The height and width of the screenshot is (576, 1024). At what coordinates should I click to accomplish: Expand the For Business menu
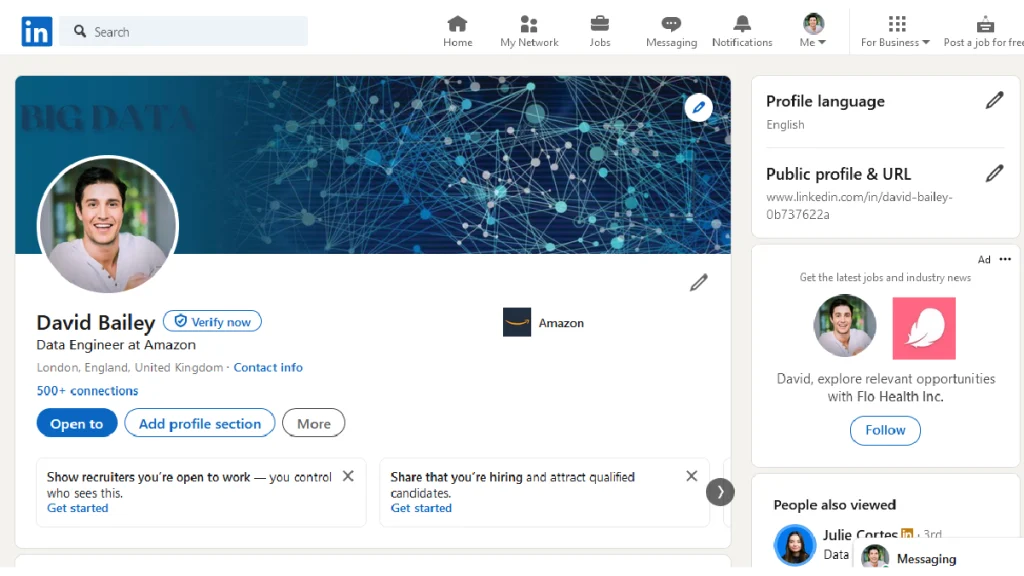point(895,30)
